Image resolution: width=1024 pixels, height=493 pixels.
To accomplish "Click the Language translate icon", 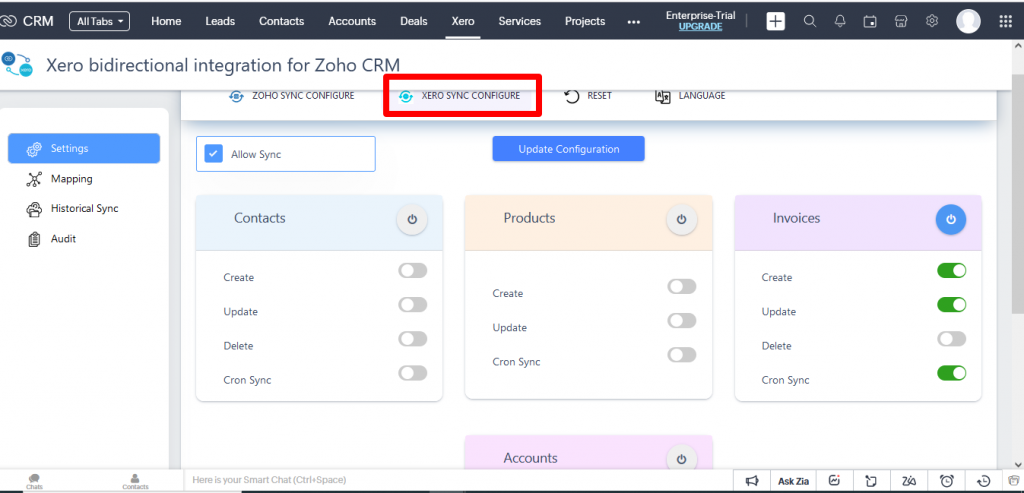I will click(x=663, y=97).
